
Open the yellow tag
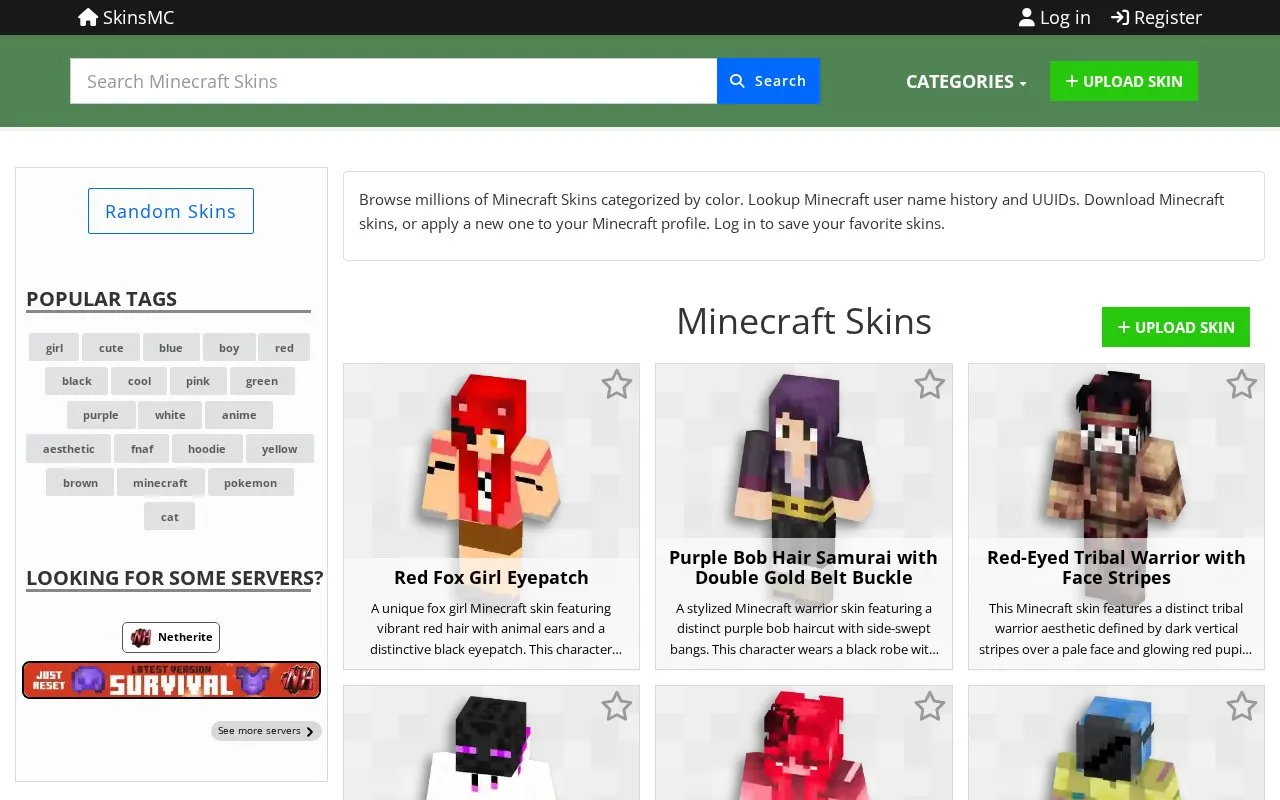pyautogui.click(x=280, y=449)
